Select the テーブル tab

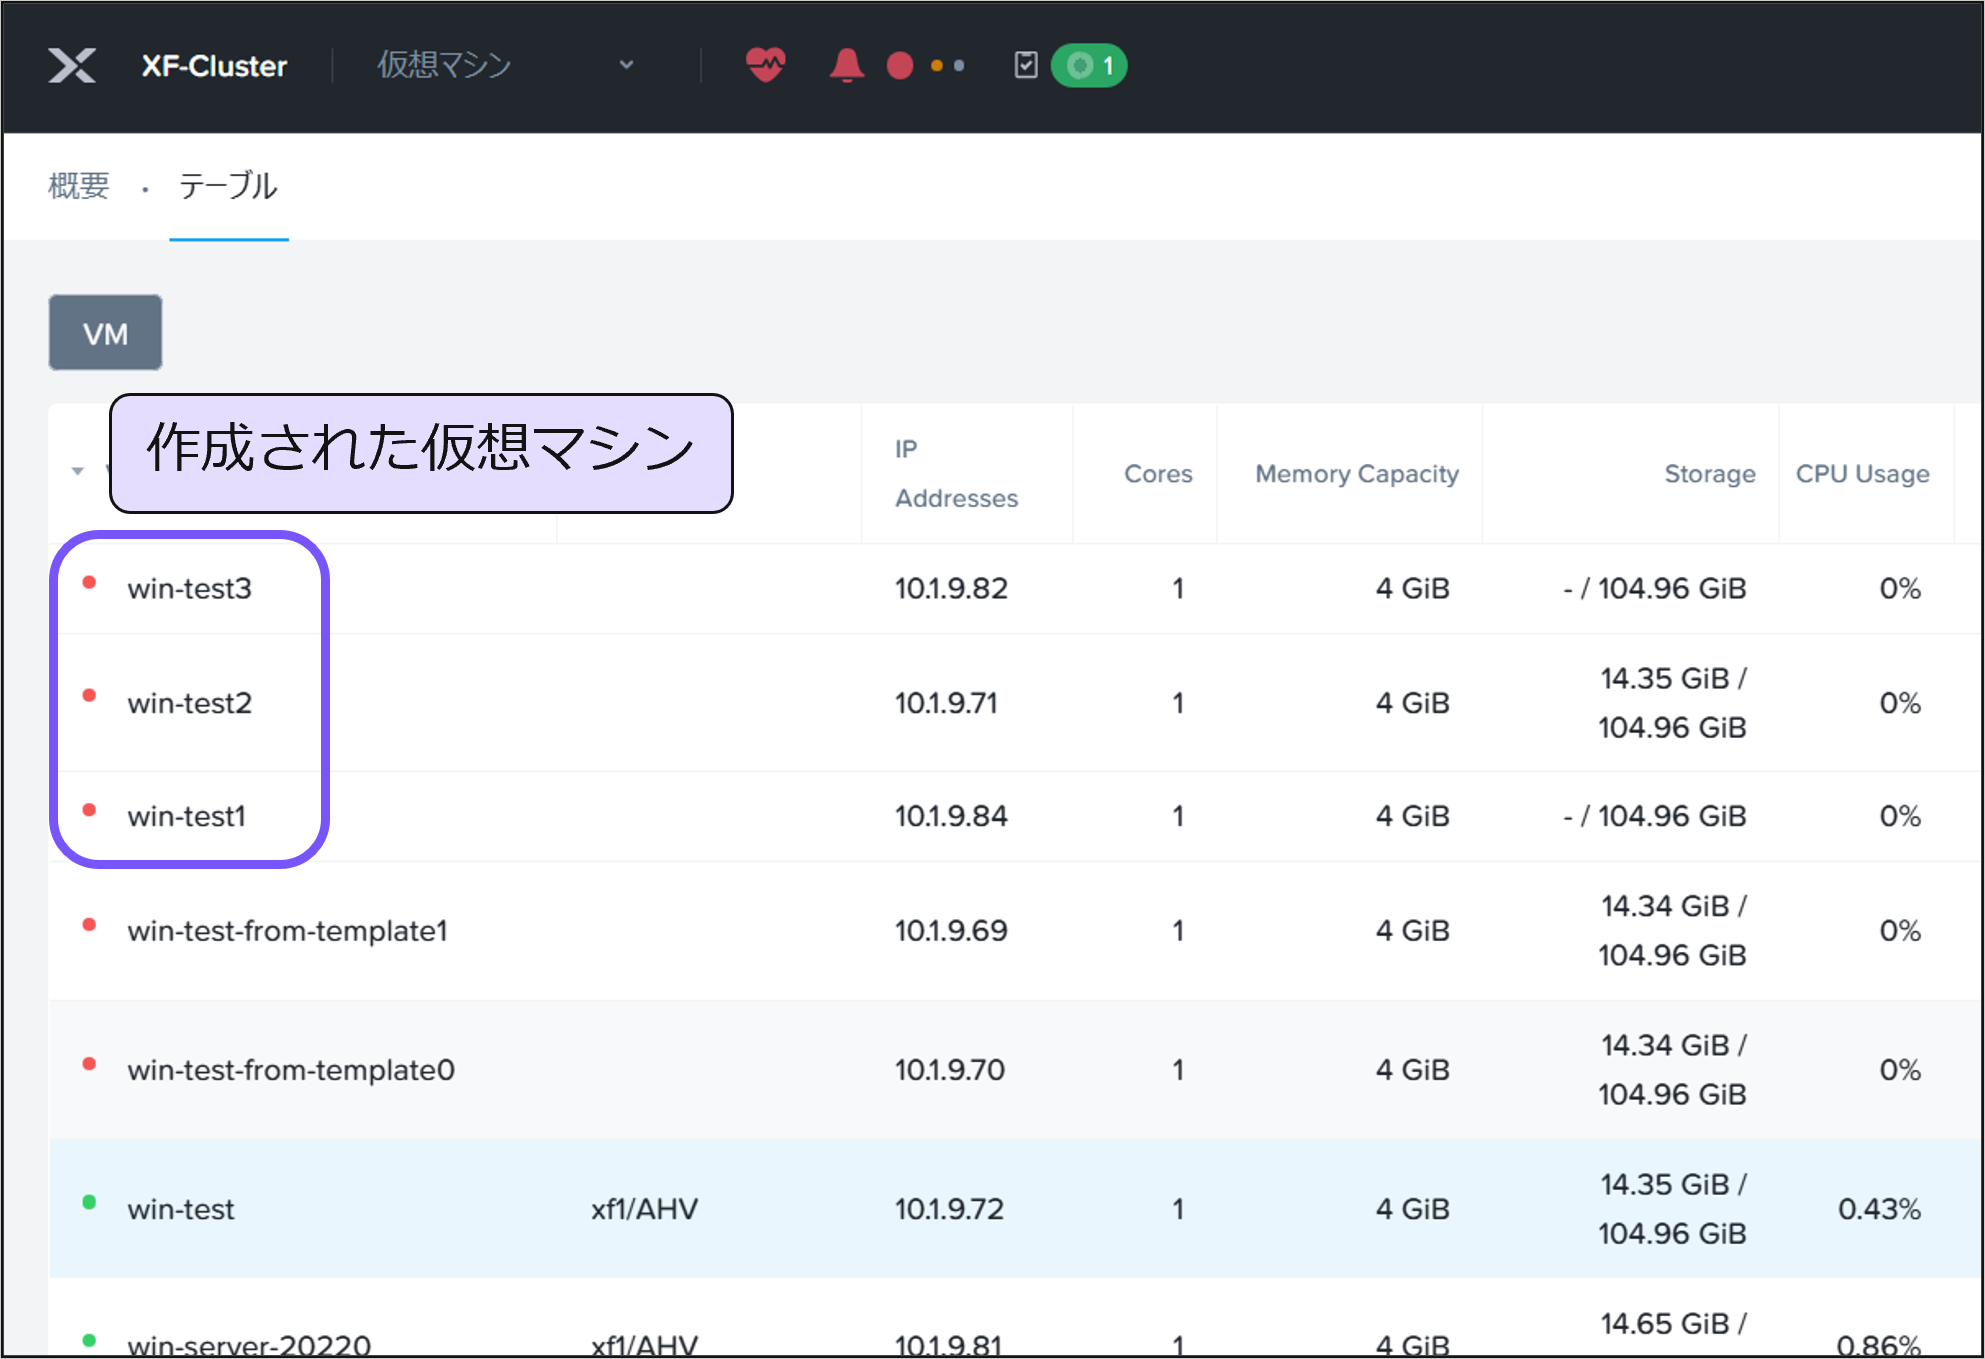click(228, 186)
